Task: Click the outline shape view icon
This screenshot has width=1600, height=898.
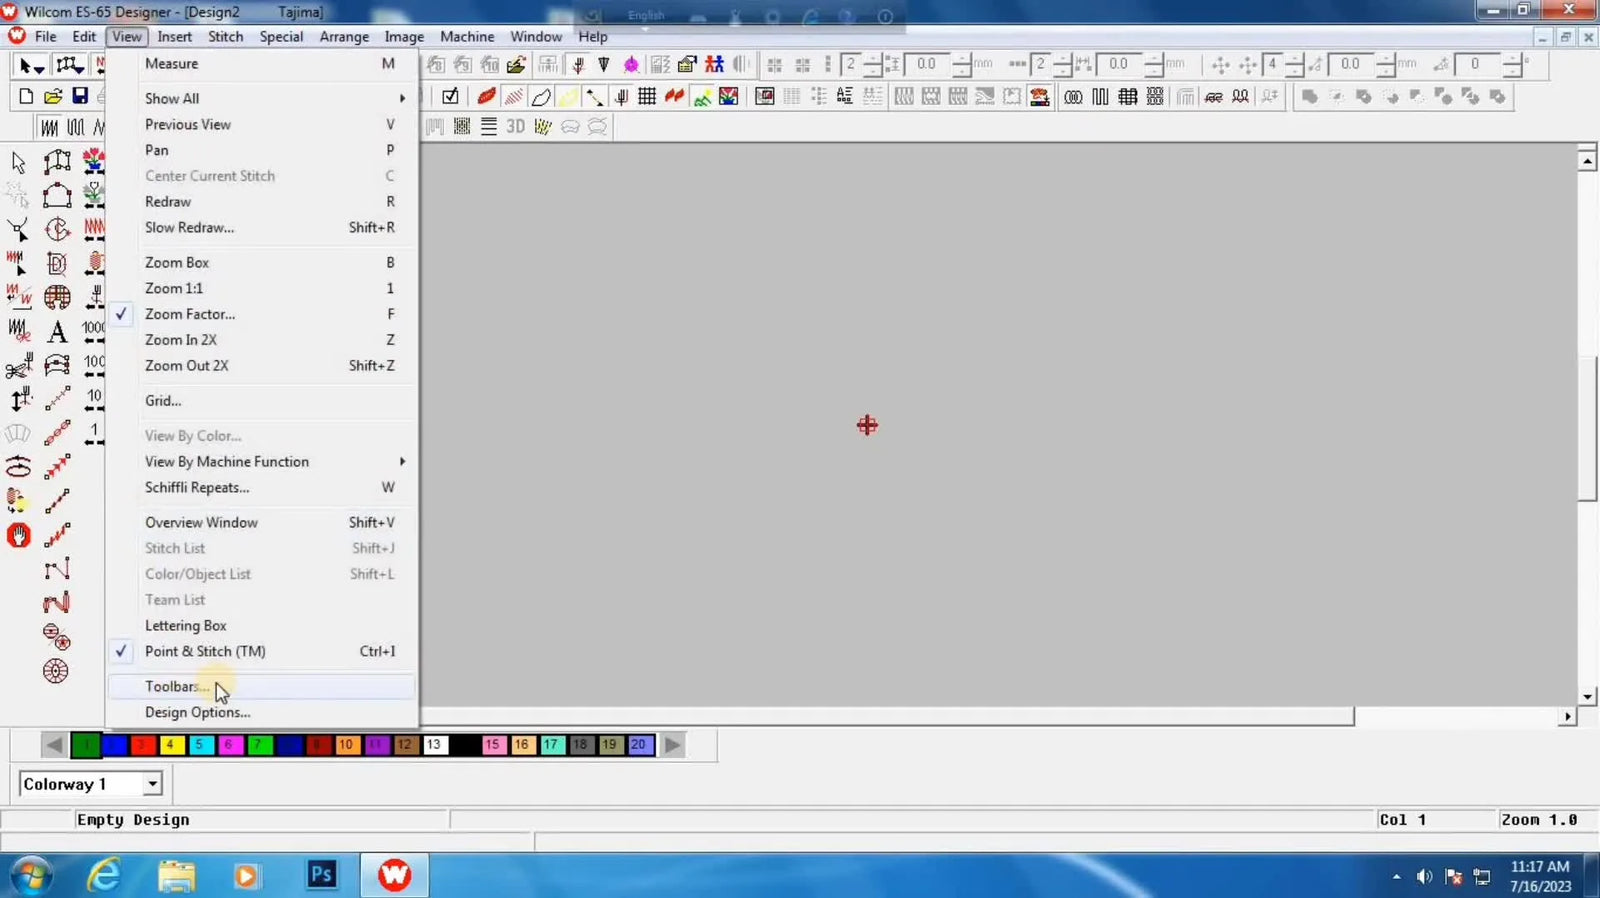Action: (x=541, y=96)
